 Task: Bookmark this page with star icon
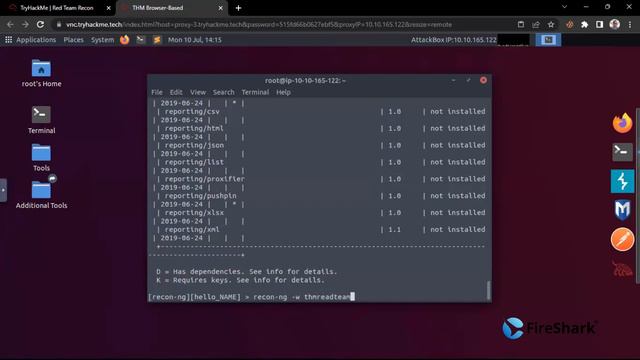(x=551, y=24)
